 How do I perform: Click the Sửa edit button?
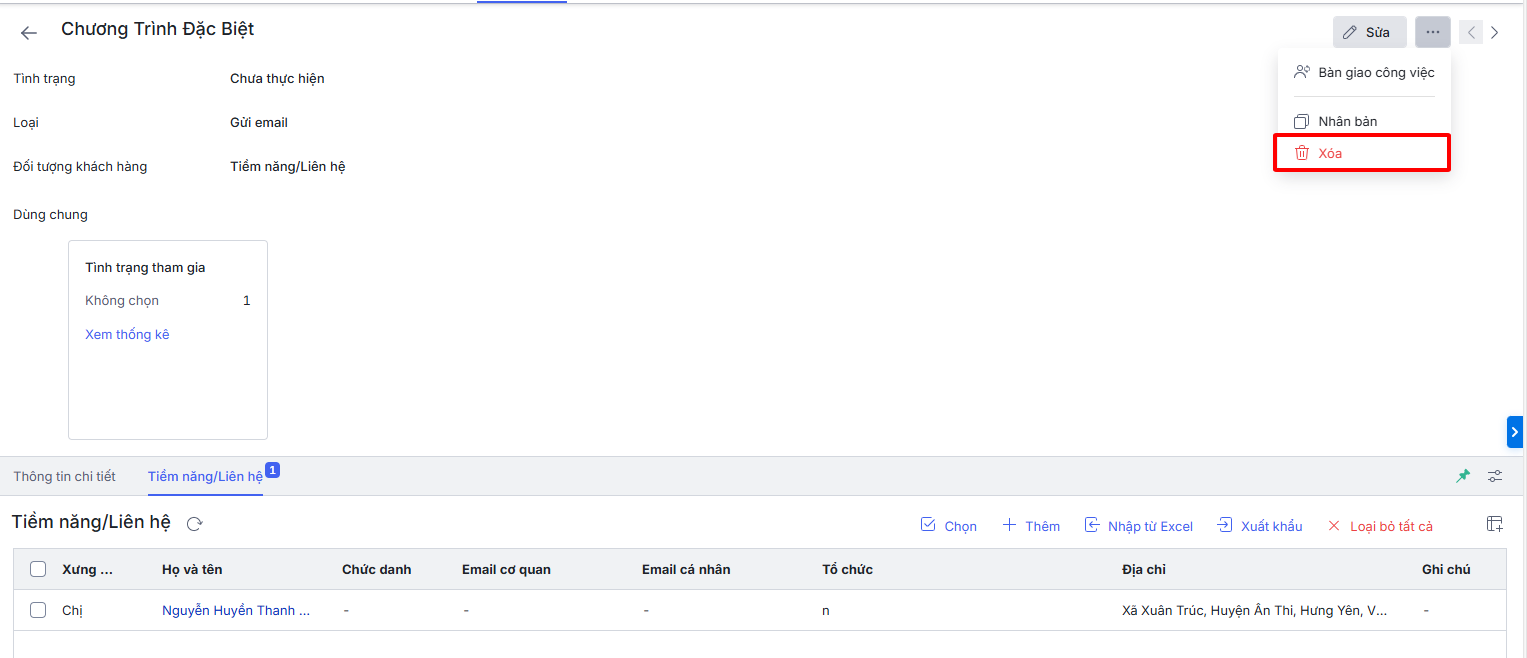point(1369,32)
